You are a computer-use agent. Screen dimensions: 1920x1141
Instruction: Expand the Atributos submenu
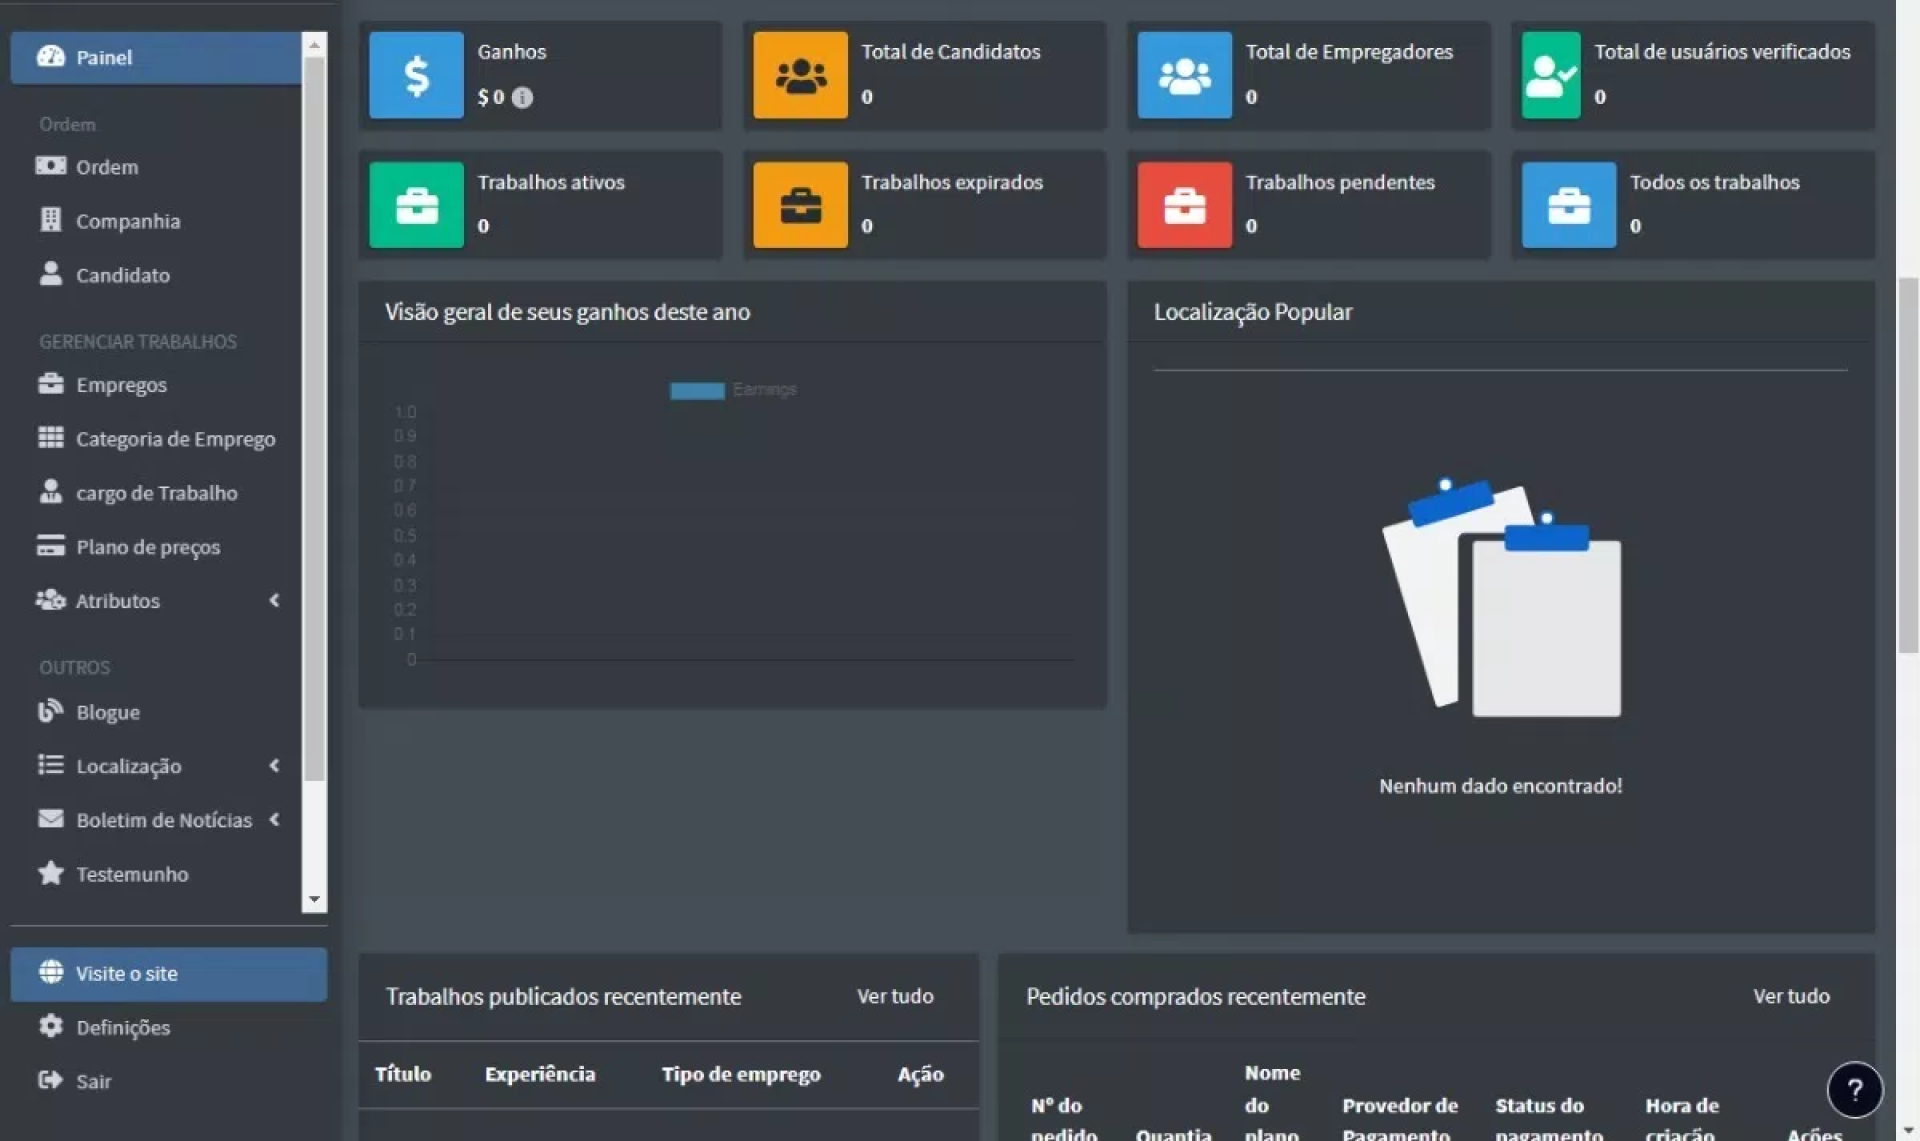coord(273,600)
